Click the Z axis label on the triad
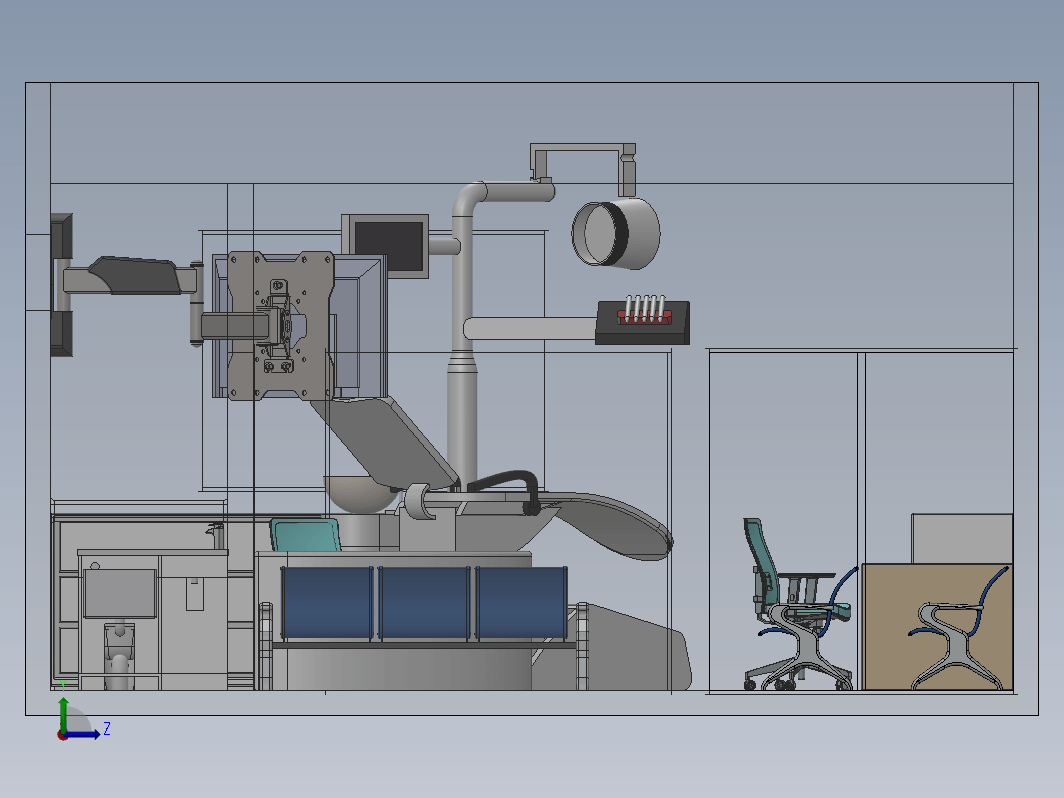The width and height of the screenshot is (1064, 798). click(107, 729)
